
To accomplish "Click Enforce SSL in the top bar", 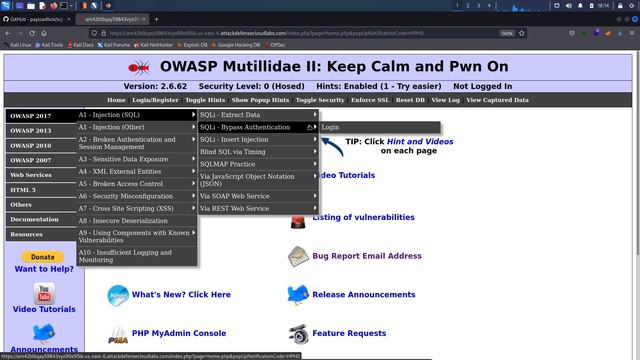I will tap(370, 100).
